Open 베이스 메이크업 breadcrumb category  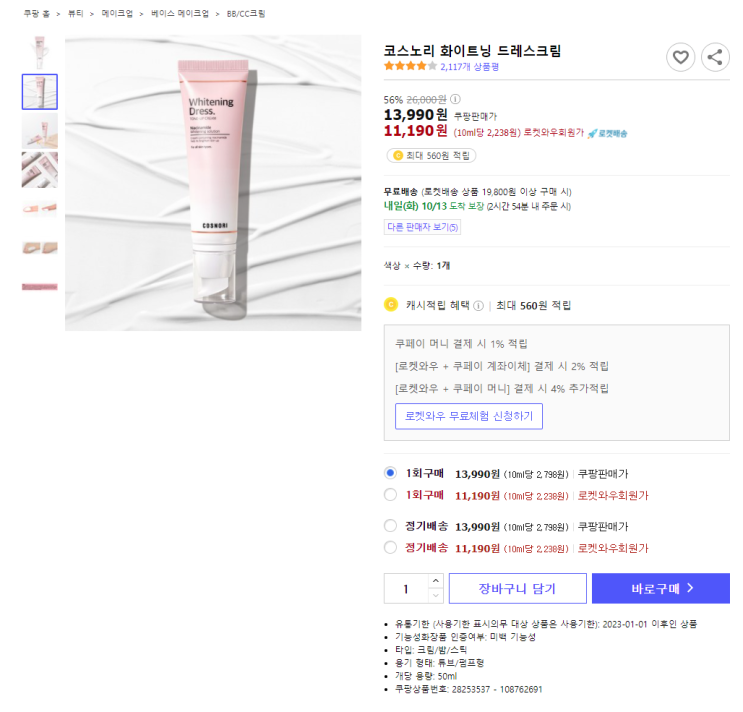tap(180, 14)
